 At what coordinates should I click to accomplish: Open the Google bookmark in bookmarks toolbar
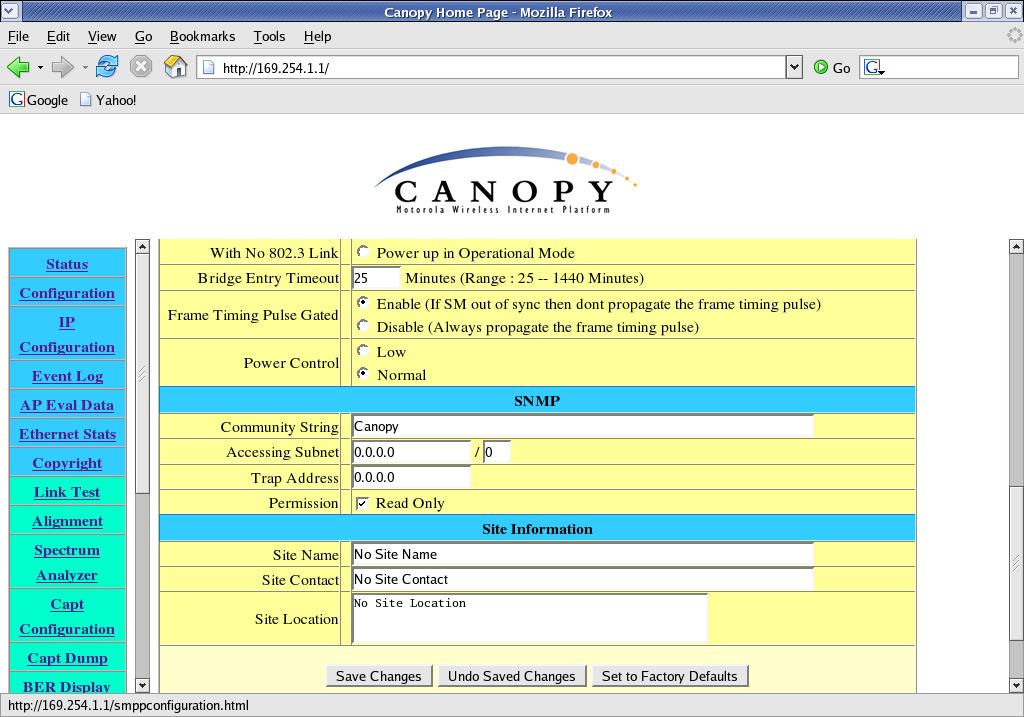[x=39, y=100]
